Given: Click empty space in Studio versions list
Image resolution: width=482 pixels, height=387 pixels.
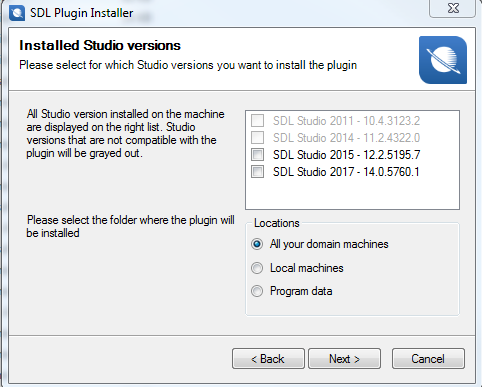Looking at the screenshot, I should point(352,195).
